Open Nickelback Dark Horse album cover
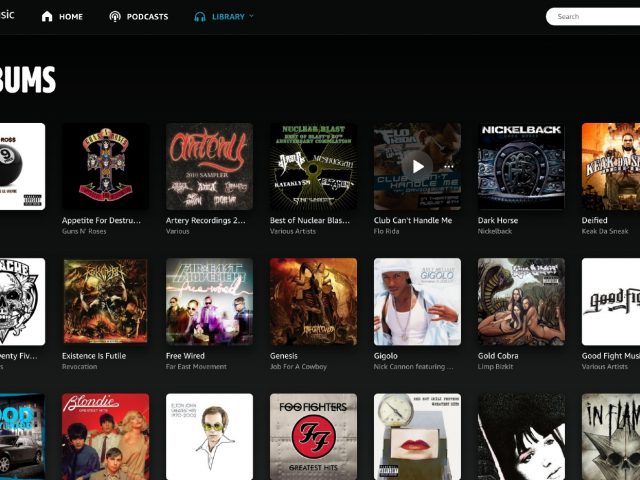640x480 pixels. pyautogui.click(x=521, y=167)
